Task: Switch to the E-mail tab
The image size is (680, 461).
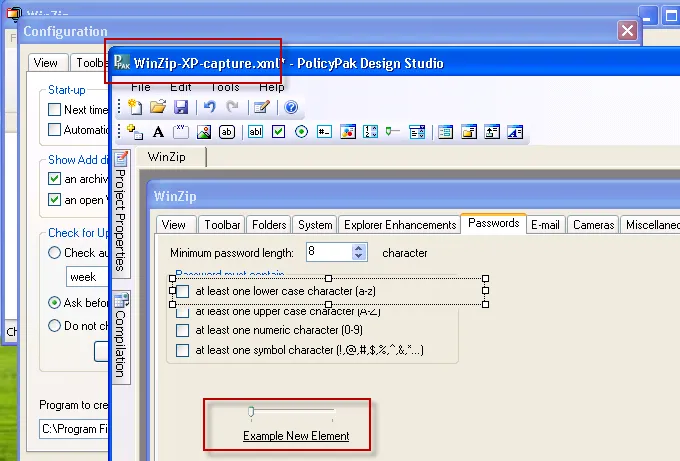Action: (x=546, y=225)
